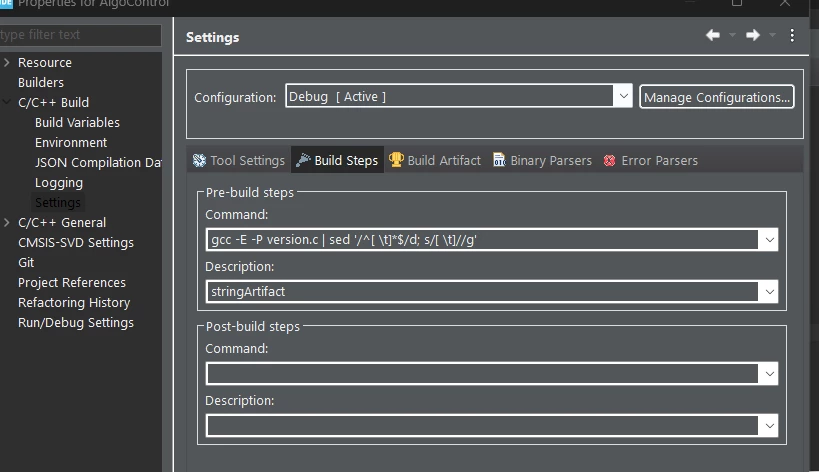Open the Environment page
Screen dimensions: 819x472
pyautogui.click(x=71, y=143)
